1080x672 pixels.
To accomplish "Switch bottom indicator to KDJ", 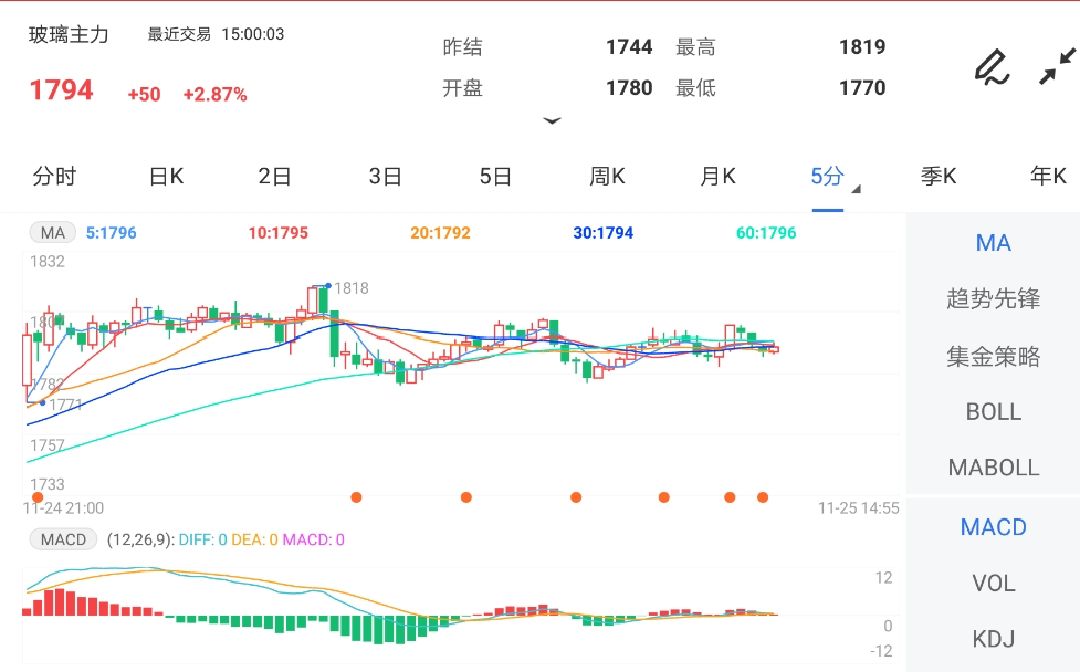I will [993, 639].
